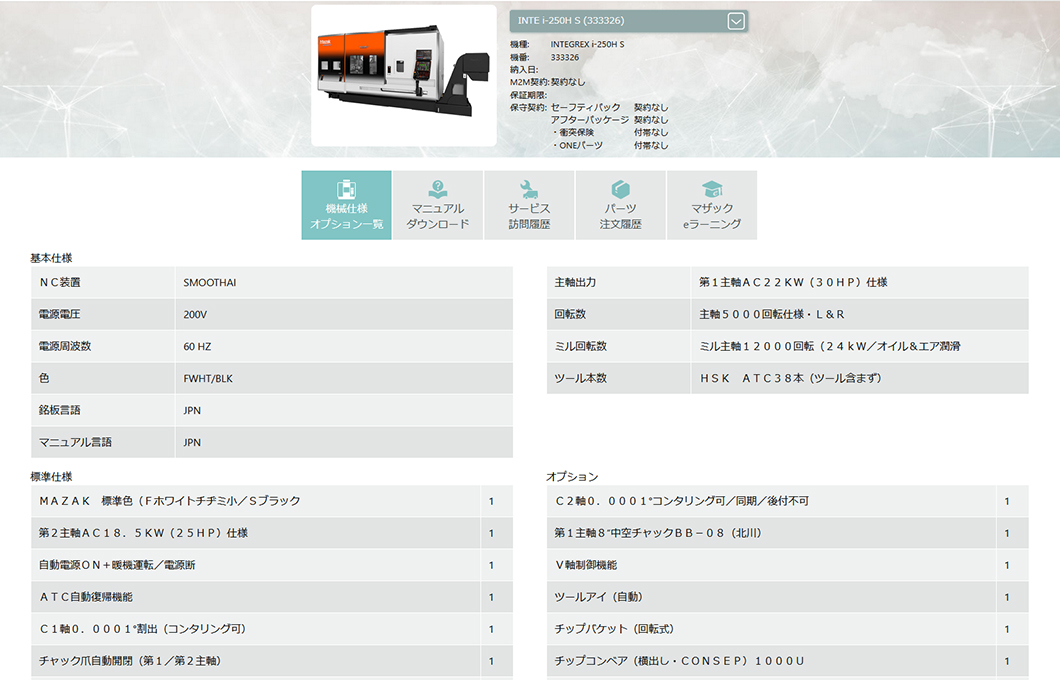Select Ｖ軸制御機能 option row
This screenshot has width=1060, height=680.
[x=788, y=565]
